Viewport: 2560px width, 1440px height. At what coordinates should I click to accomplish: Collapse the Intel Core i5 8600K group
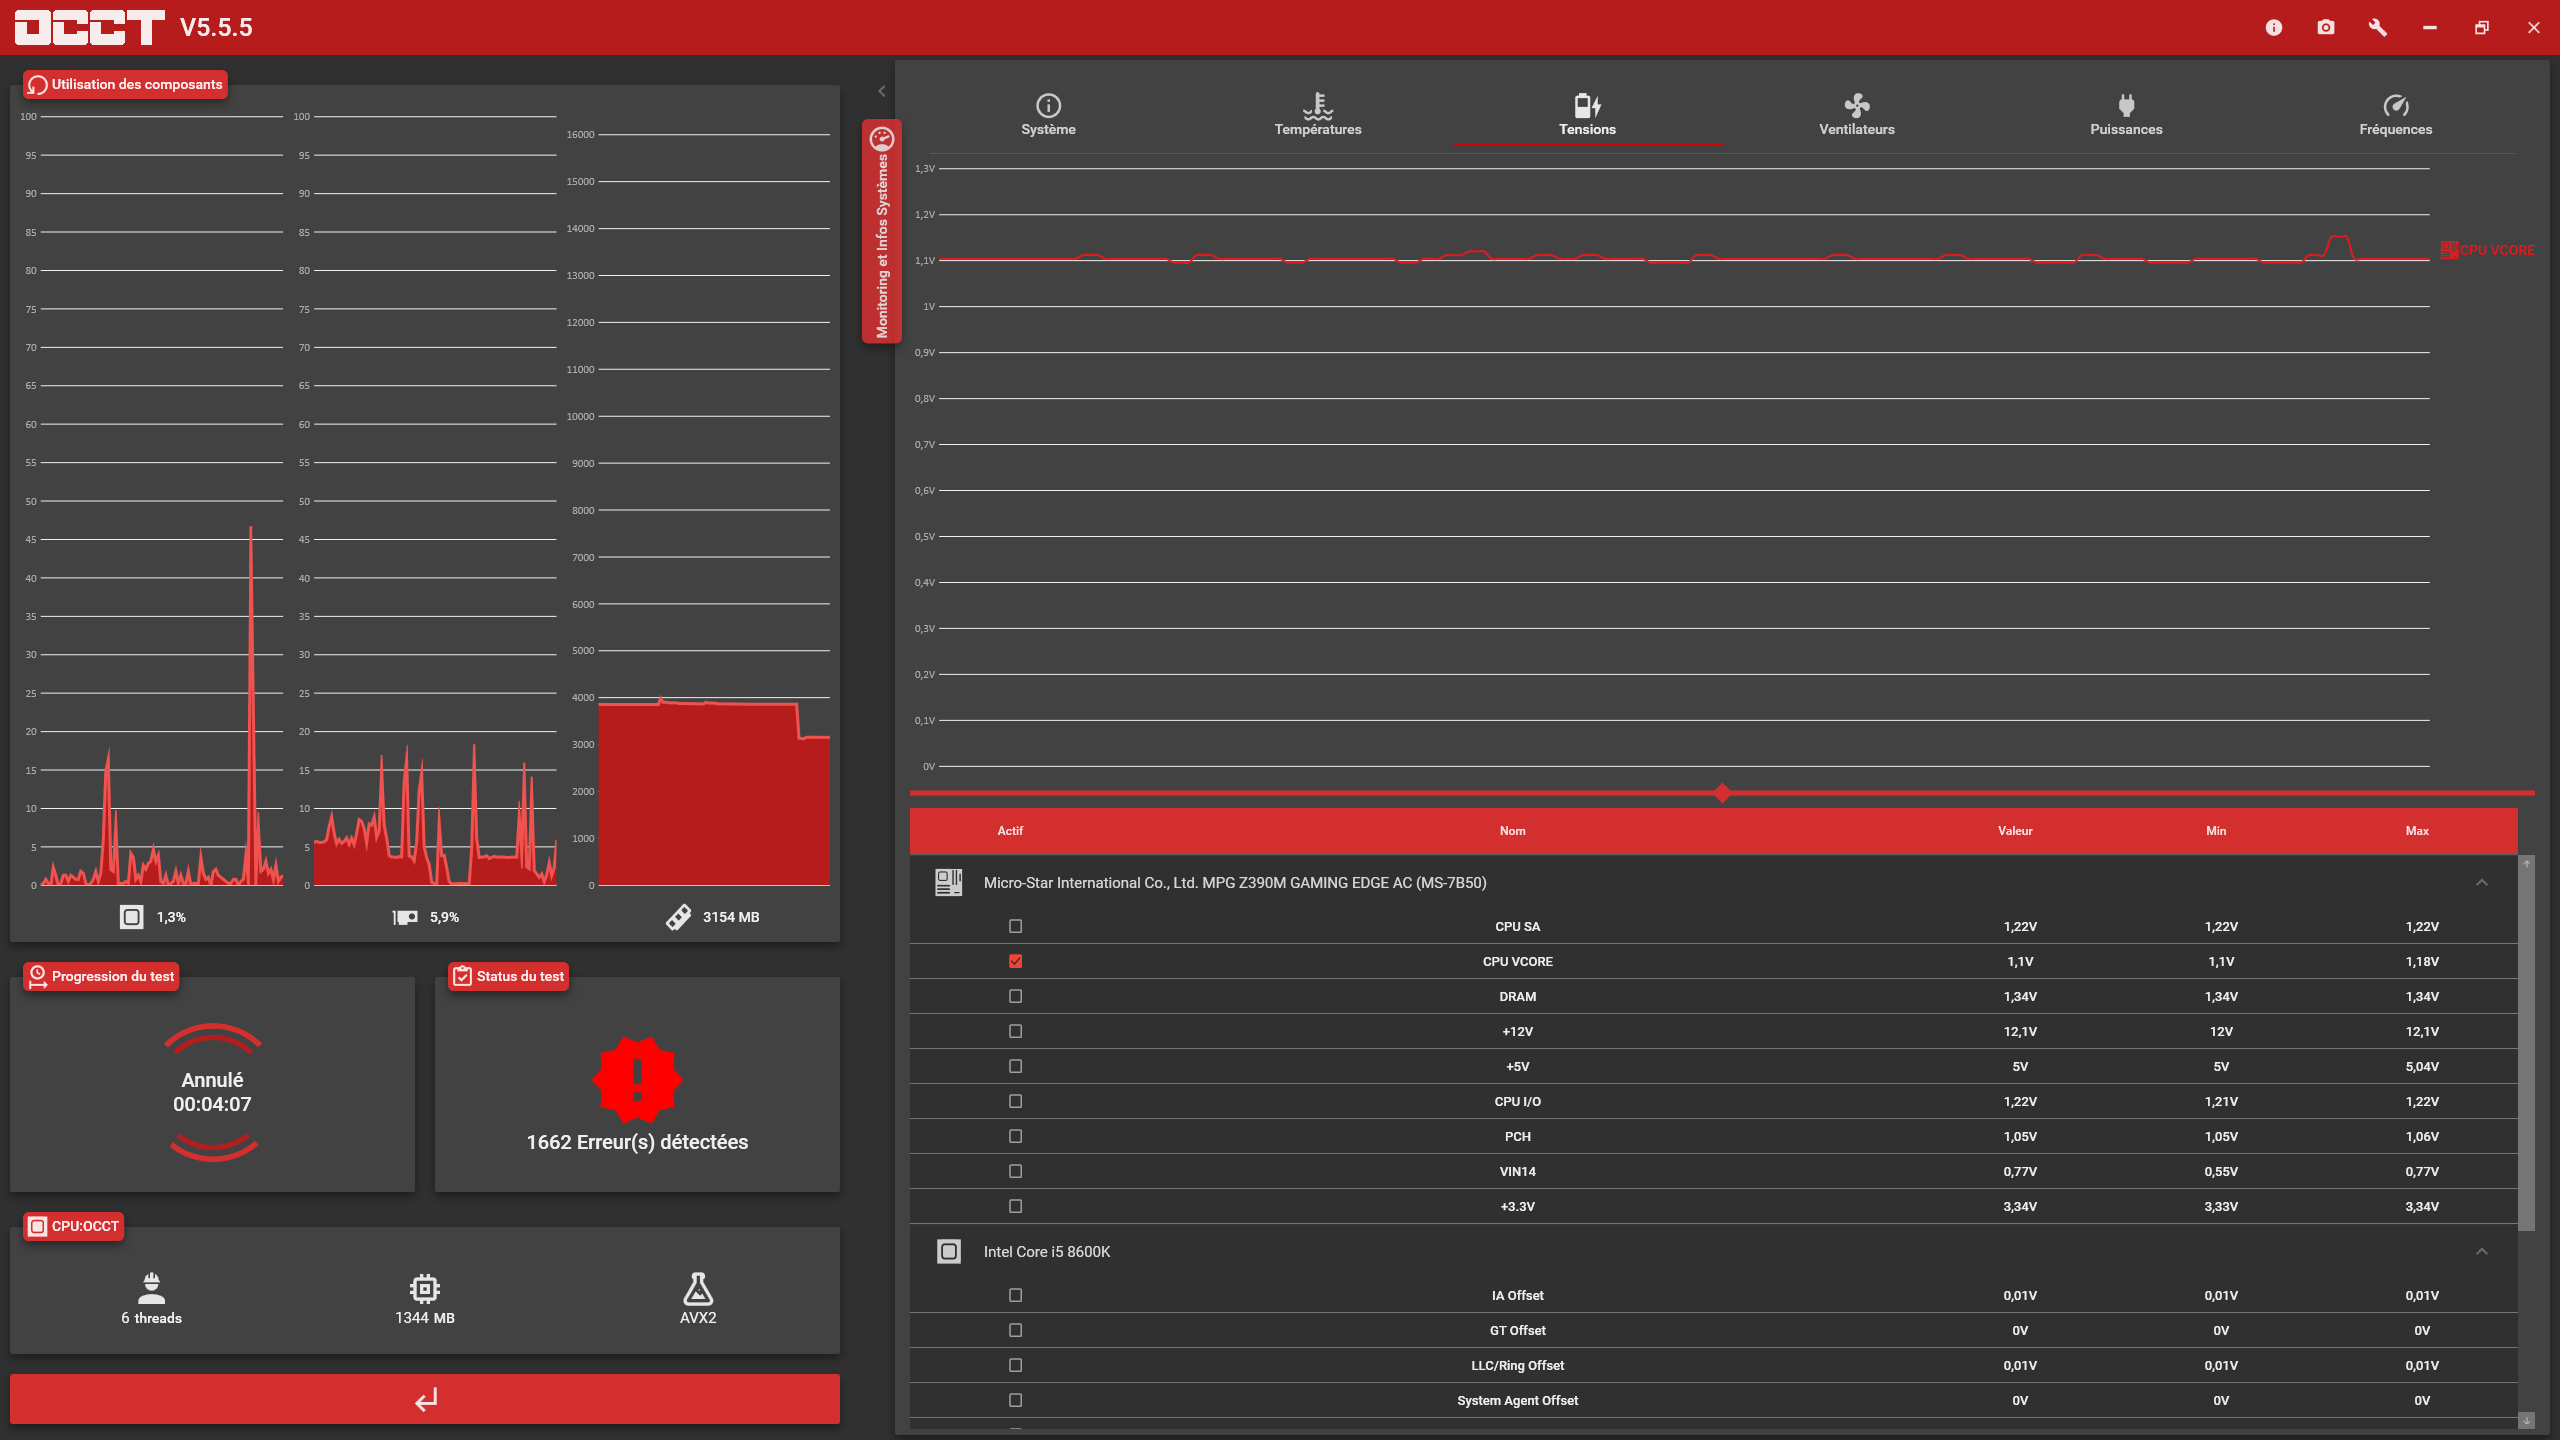coord(2481,1251)
